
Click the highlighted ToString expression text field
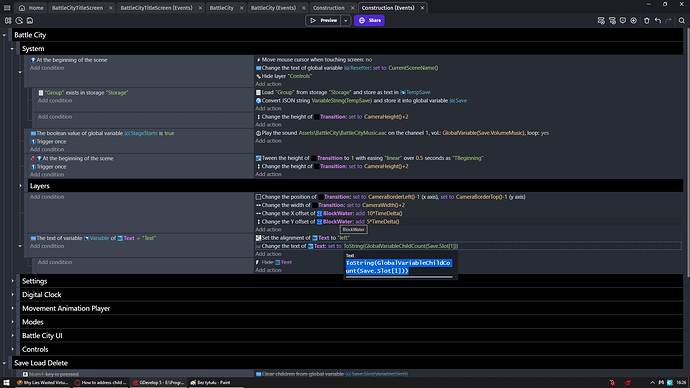coord(399,267)
